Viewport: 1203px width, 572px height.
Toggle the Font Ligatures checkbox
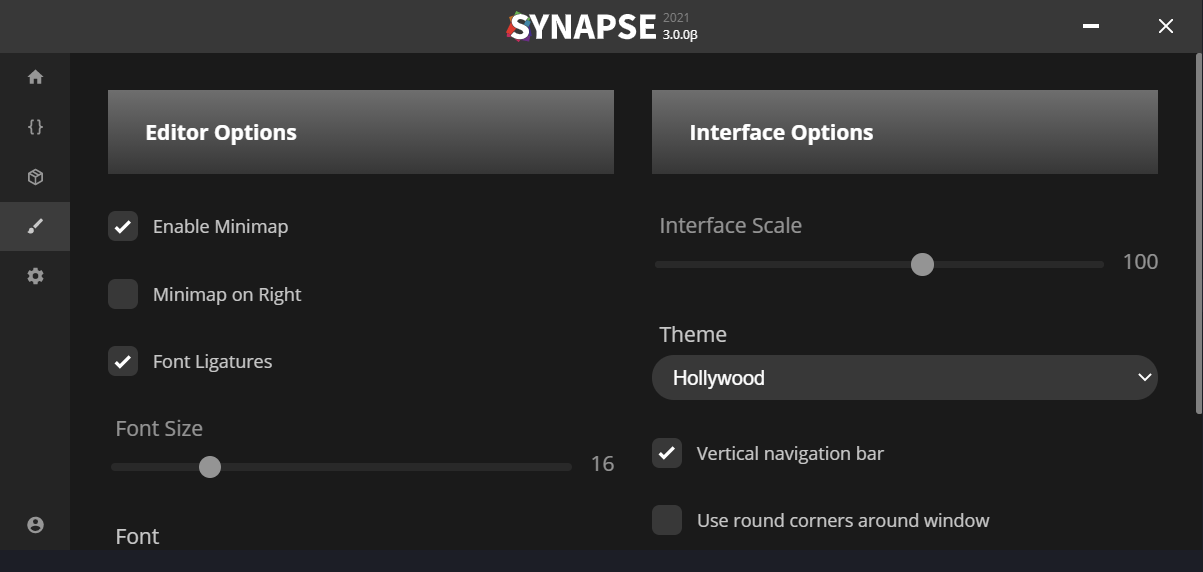pyautogui.click(x=123, y=362)
